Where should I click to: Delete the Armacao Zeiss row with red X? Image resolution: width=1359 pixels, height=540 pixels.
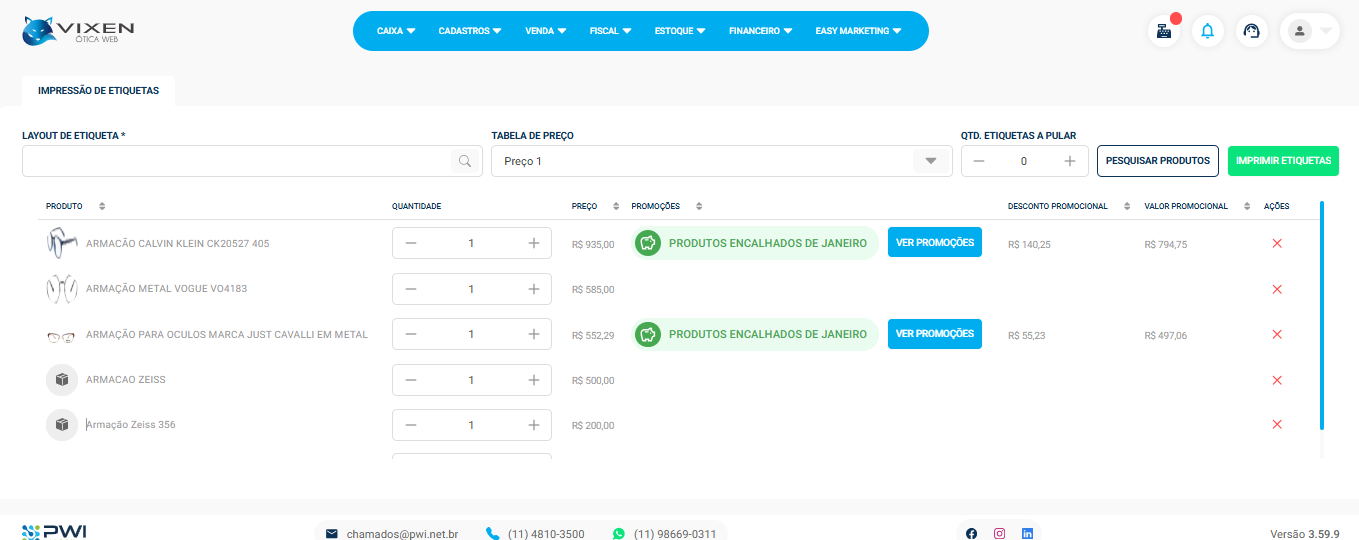point(1276,380)
